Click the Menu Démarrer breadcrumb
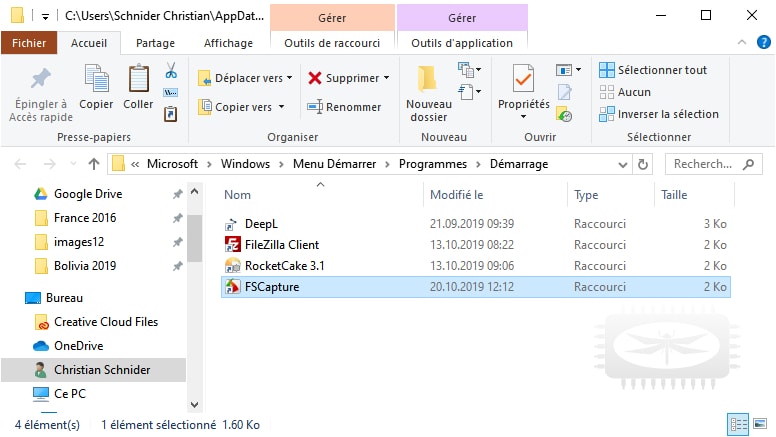The height and width of the screenshot is (437, 776). click(335, 164)
